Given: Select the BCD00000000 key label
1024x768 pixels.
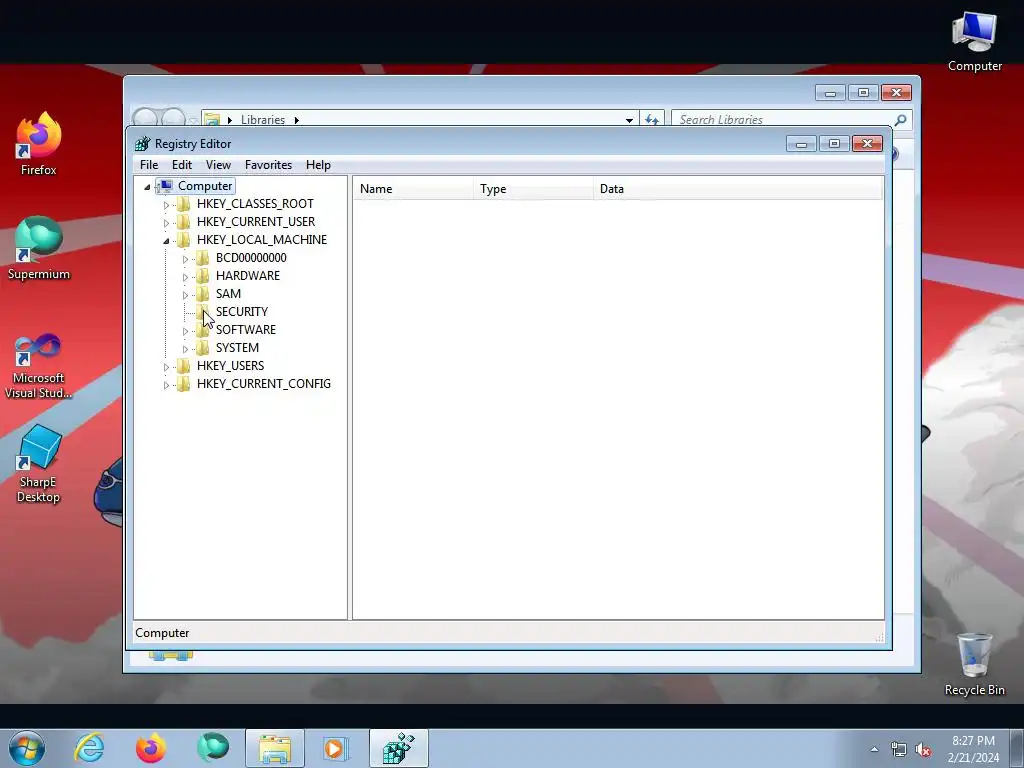Looking at the screenshot, I should [251, 258].
